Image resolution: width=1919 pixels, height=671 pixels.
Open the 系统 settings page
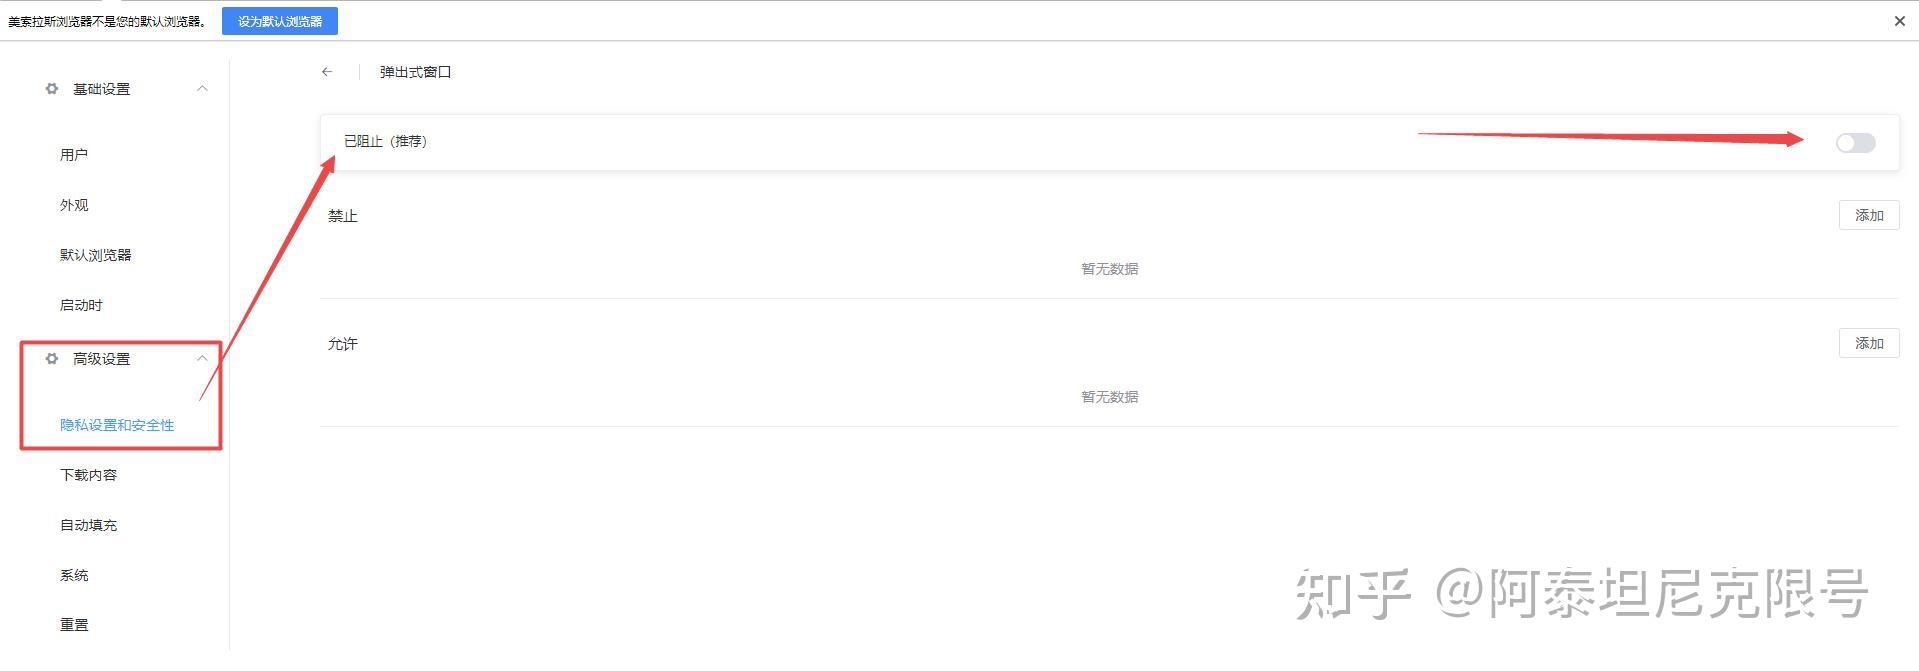pyautogui.click(x=74, y=575)
